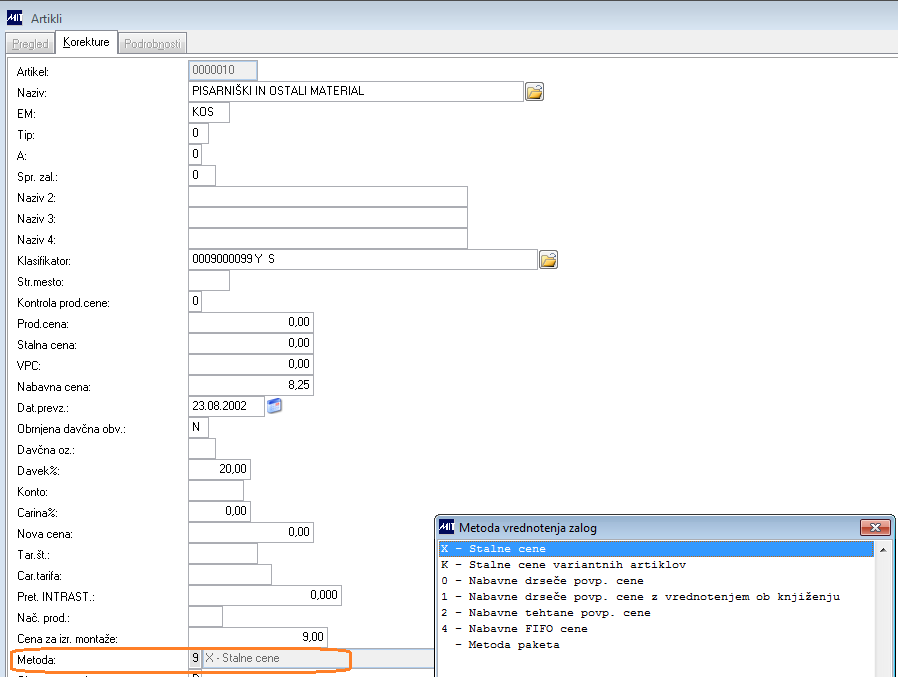Viewport: 898px width, 677px height.
Task: Click the Stalna cena value field
Action: click(x=251, y=343)
